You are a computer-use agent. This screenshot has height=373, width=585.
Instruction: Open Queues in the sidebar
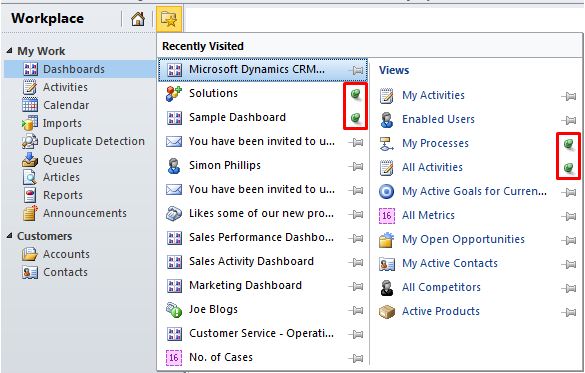[63, 159]
